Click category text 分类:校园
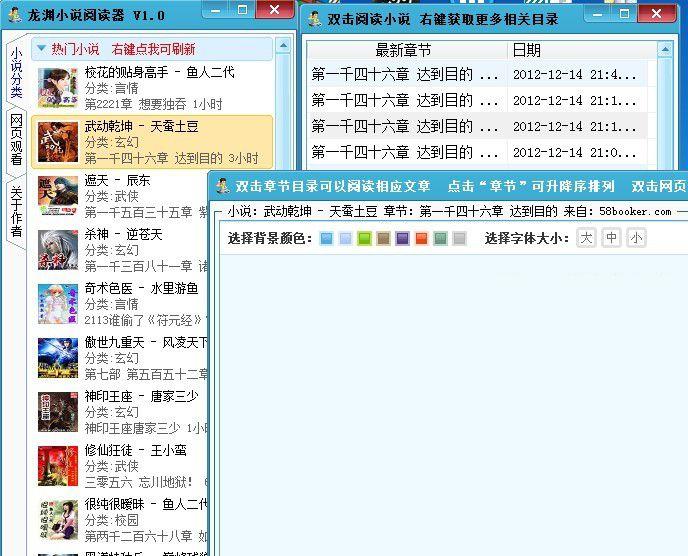Viewport: 688px width, 556px height. [111, 520]
